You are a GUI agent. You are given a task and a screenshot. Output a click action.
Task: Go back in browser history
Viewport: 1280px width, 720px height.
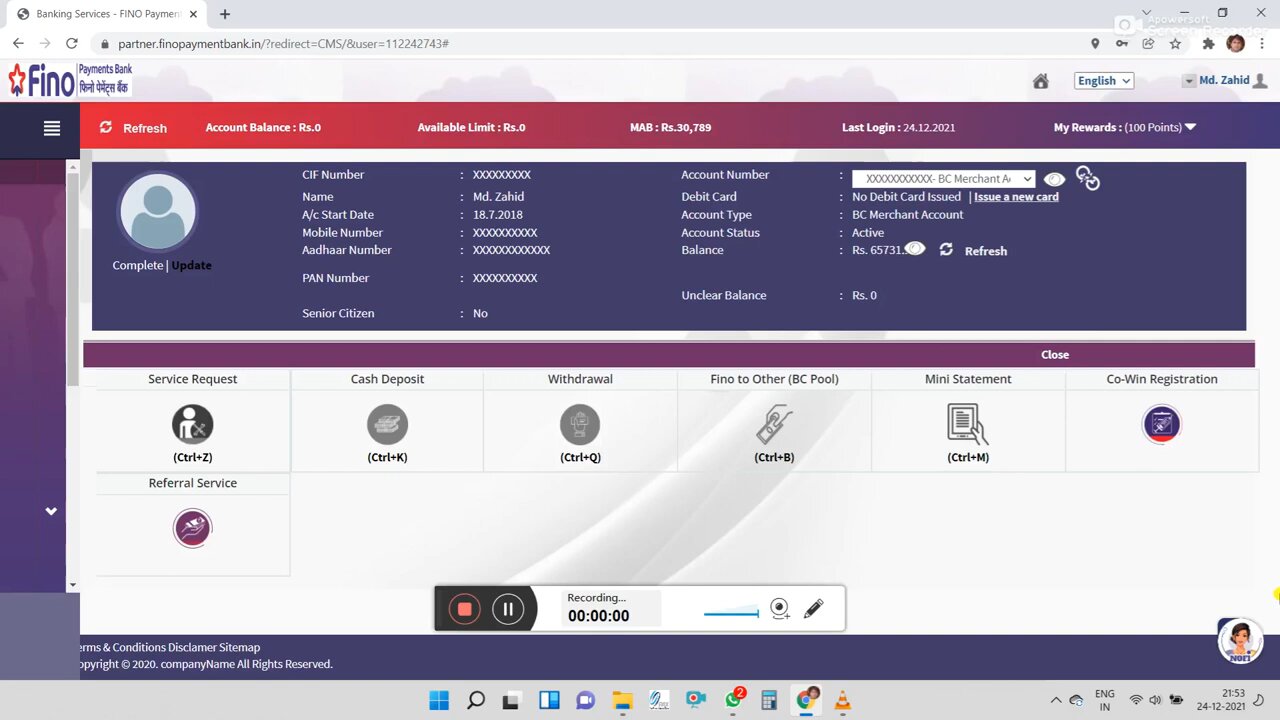tap(18, 44)
